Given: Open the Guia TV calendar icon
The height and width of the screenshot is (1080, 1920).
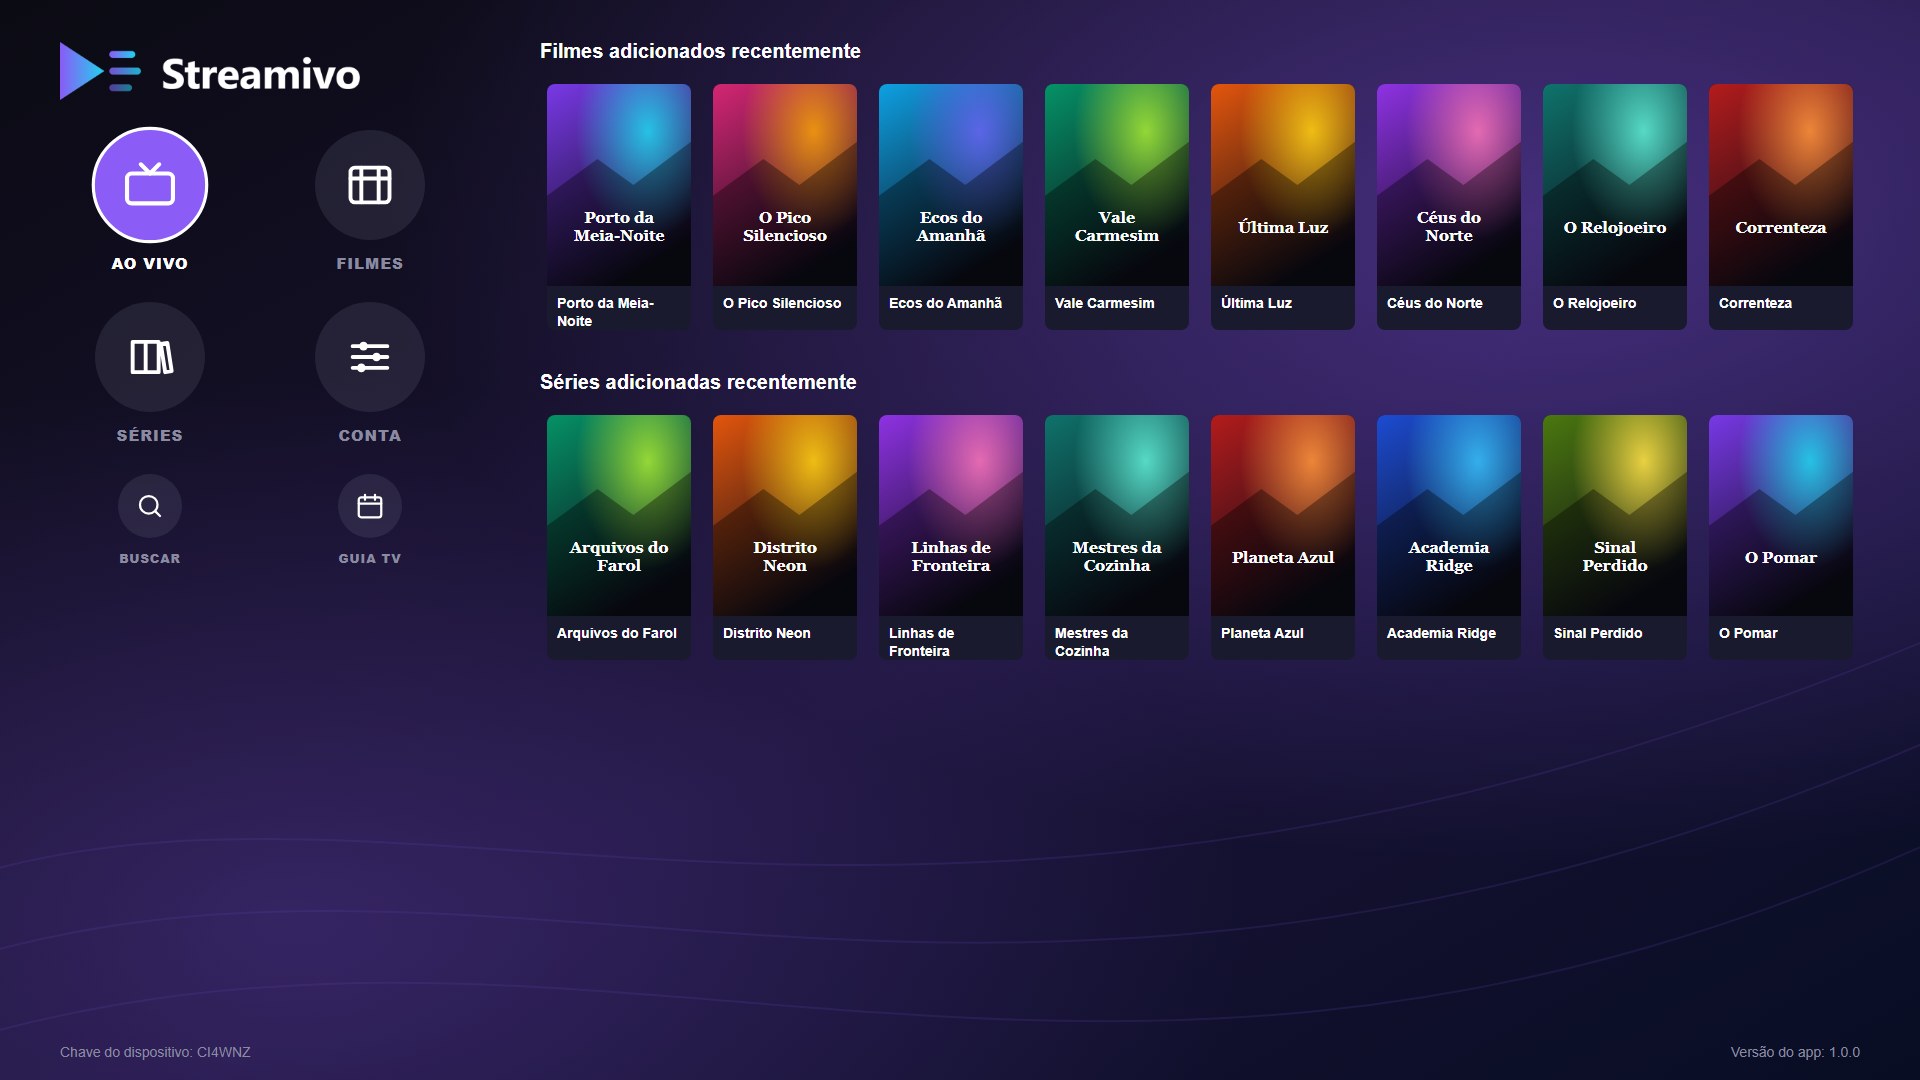Looking at the screenshot, I should (370, 506).
